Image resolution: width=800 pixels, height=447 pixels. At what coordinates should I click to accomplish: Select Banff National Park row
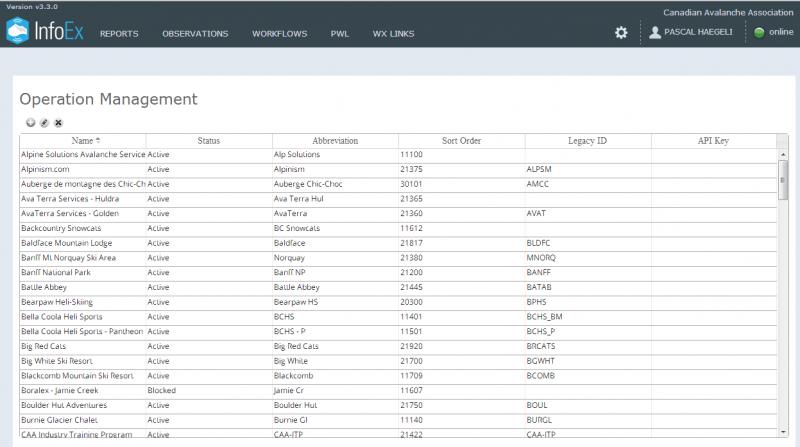pos(398,273)
